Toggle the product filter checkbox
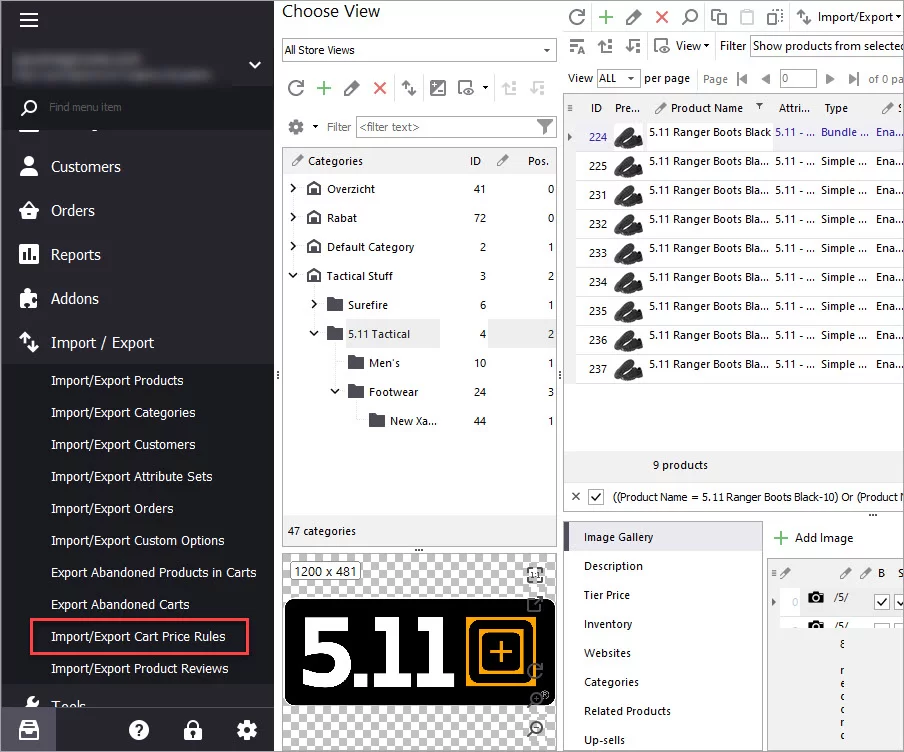The image size is (904, 752). 596,497
